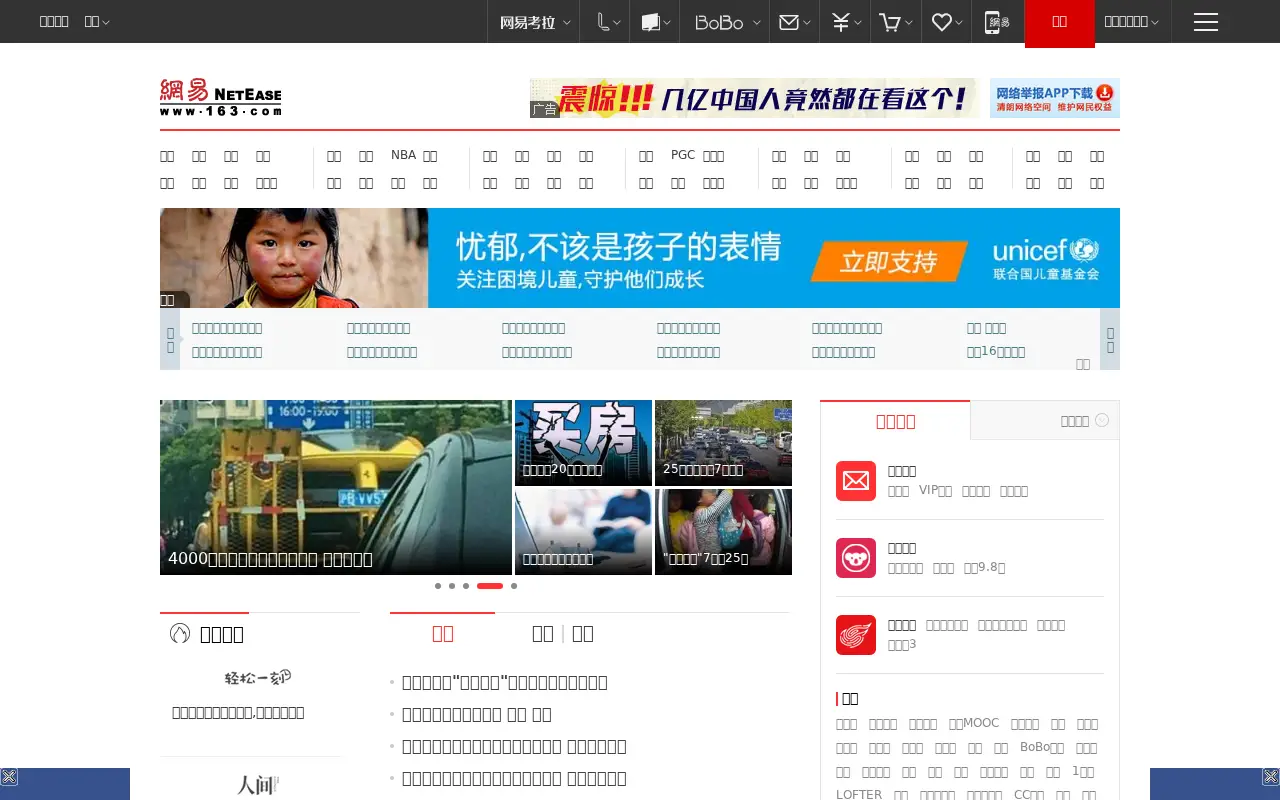Click the red button in top bar

(1060, 22)
